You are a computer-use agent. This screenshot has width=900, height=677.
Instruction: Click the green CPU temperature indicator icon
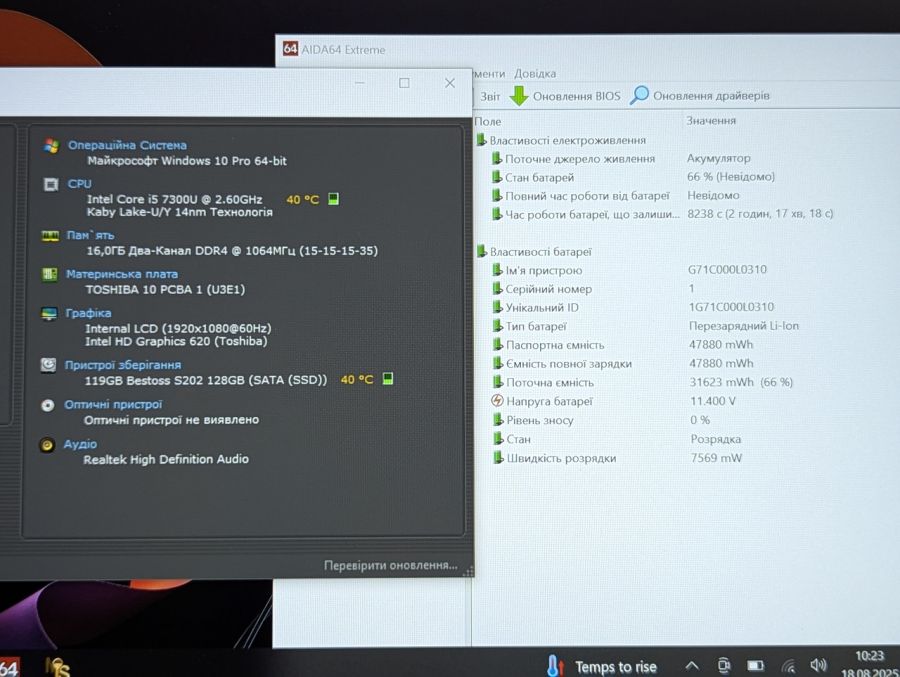tap(333, 199)
